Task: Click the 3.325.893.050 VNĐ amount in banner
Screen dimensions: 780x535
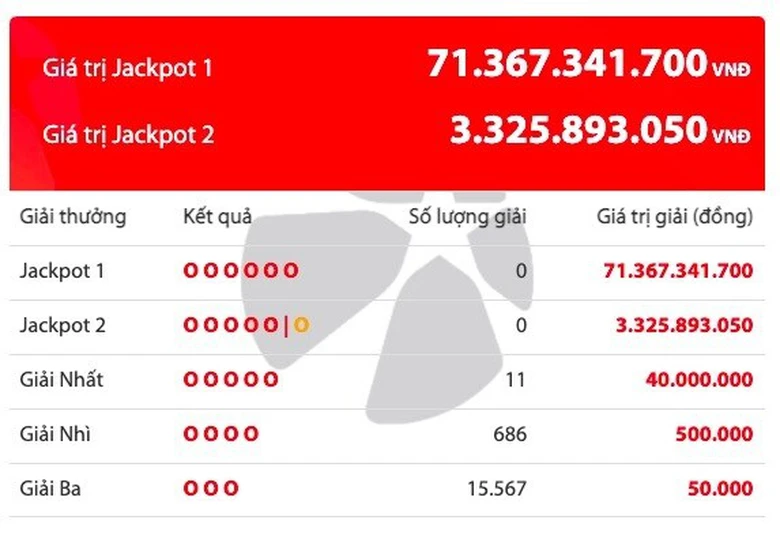Action: (x=599, y=131)
